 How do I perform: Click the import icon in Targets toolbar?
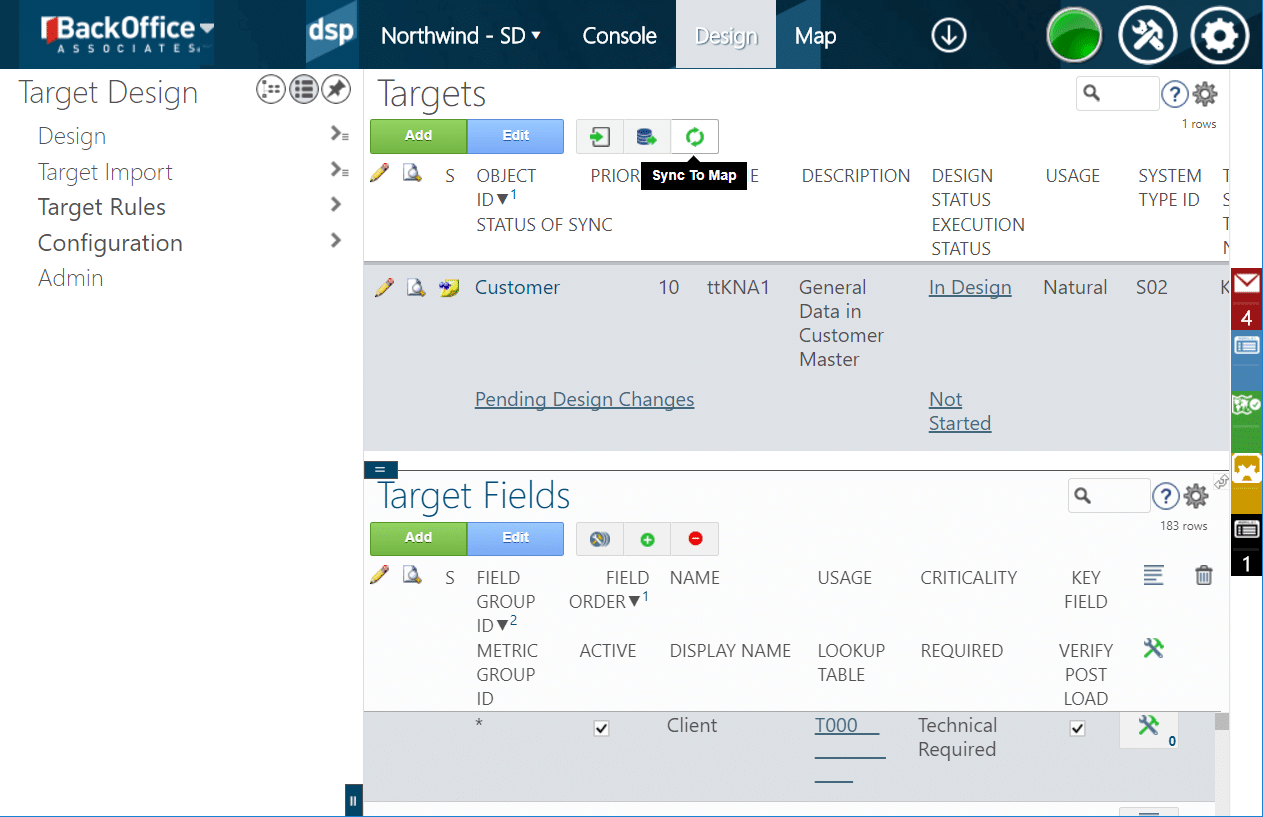pos(600,137)
